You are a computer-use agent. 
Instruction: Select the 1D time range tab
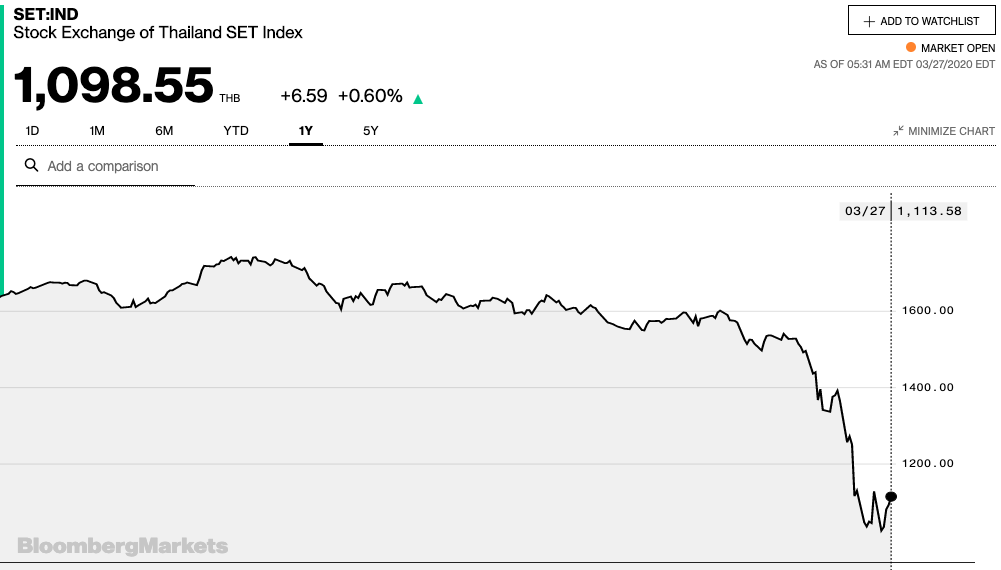(x=32, y=131)
